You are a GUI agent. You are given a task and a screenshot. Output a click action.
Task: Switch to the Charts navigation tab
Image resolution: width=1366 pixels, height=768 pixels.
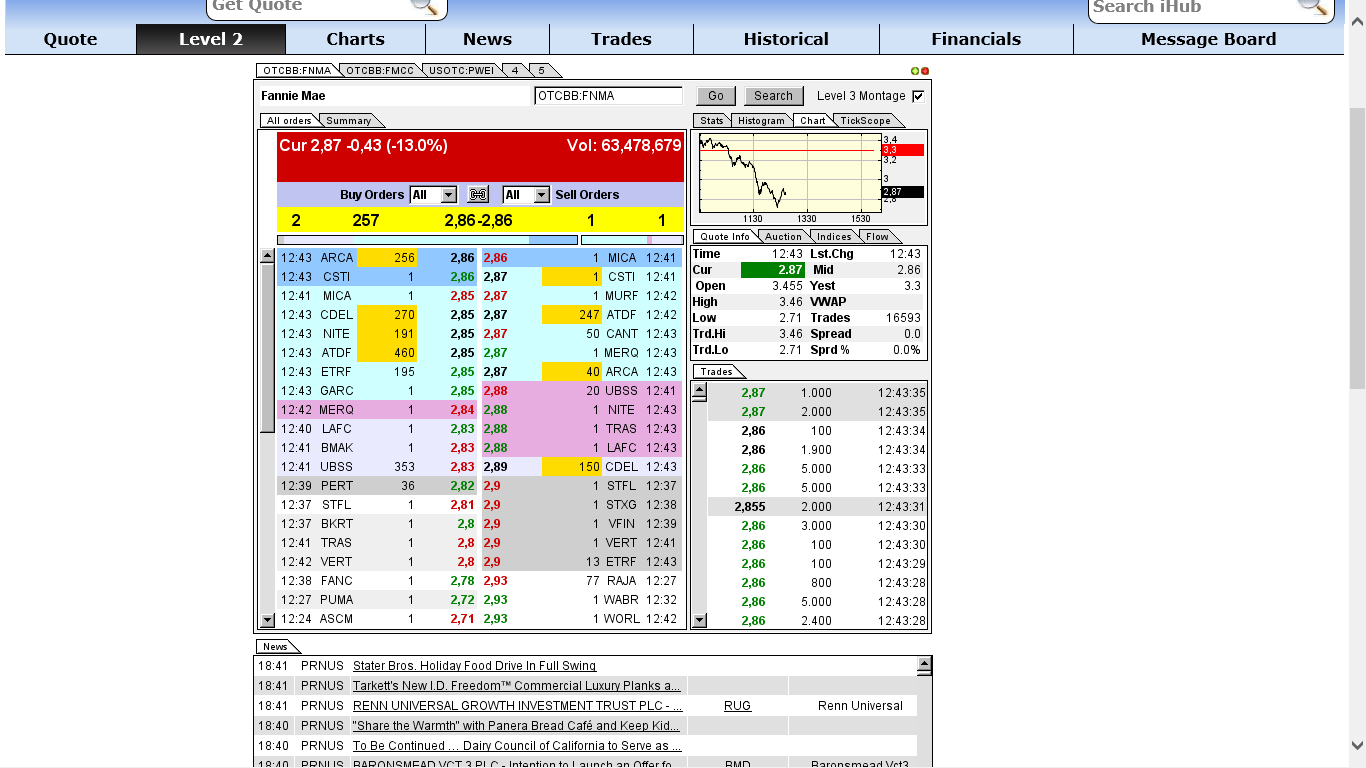pyautogui.click(x=355, y=39)
